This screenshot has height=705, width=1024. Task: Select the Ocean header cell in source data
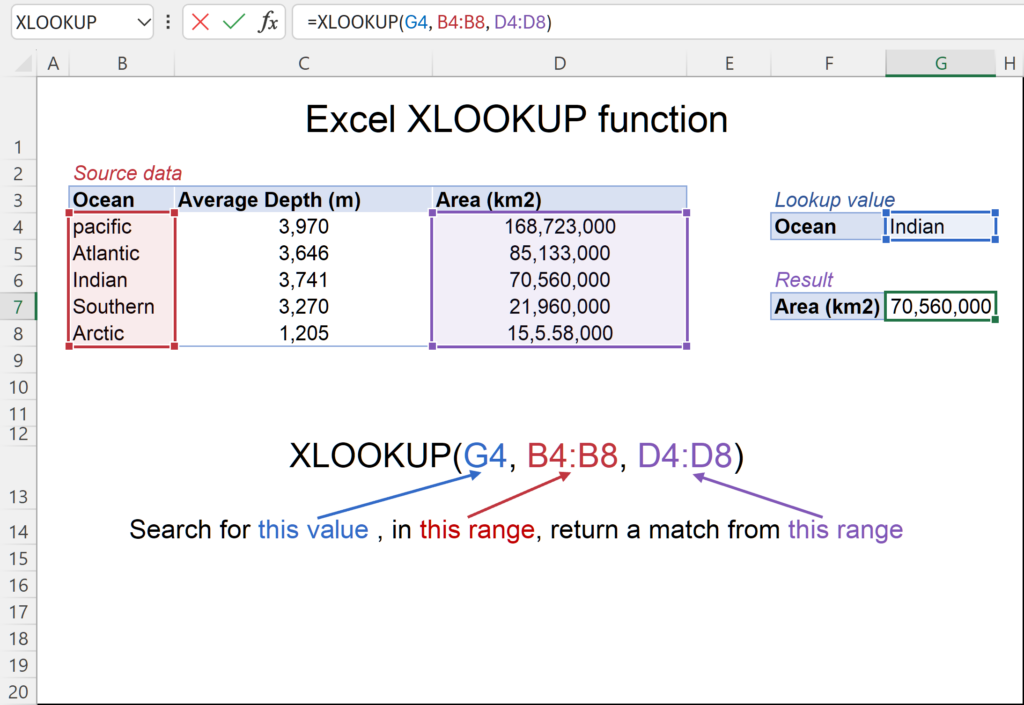coord(122,200)
